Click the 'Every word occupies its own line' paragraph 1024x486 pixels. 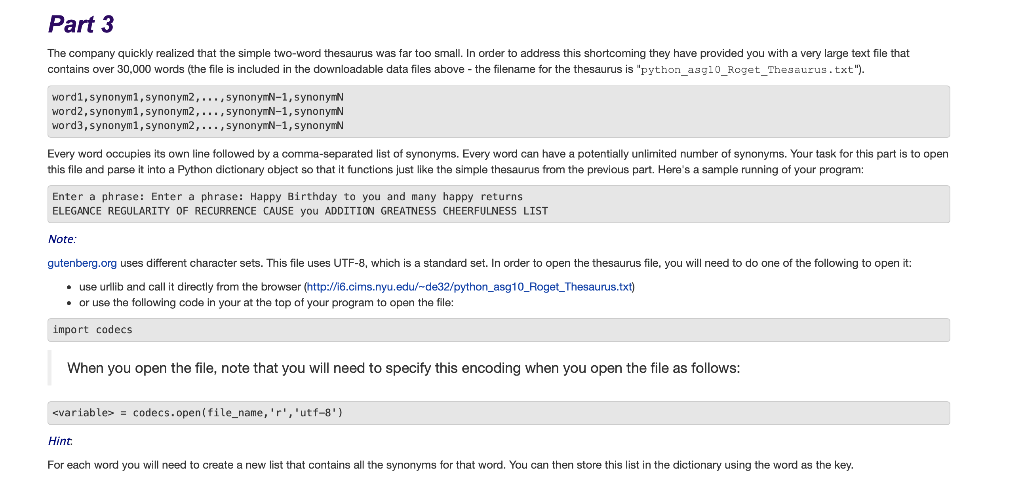[x=498, y=162]
